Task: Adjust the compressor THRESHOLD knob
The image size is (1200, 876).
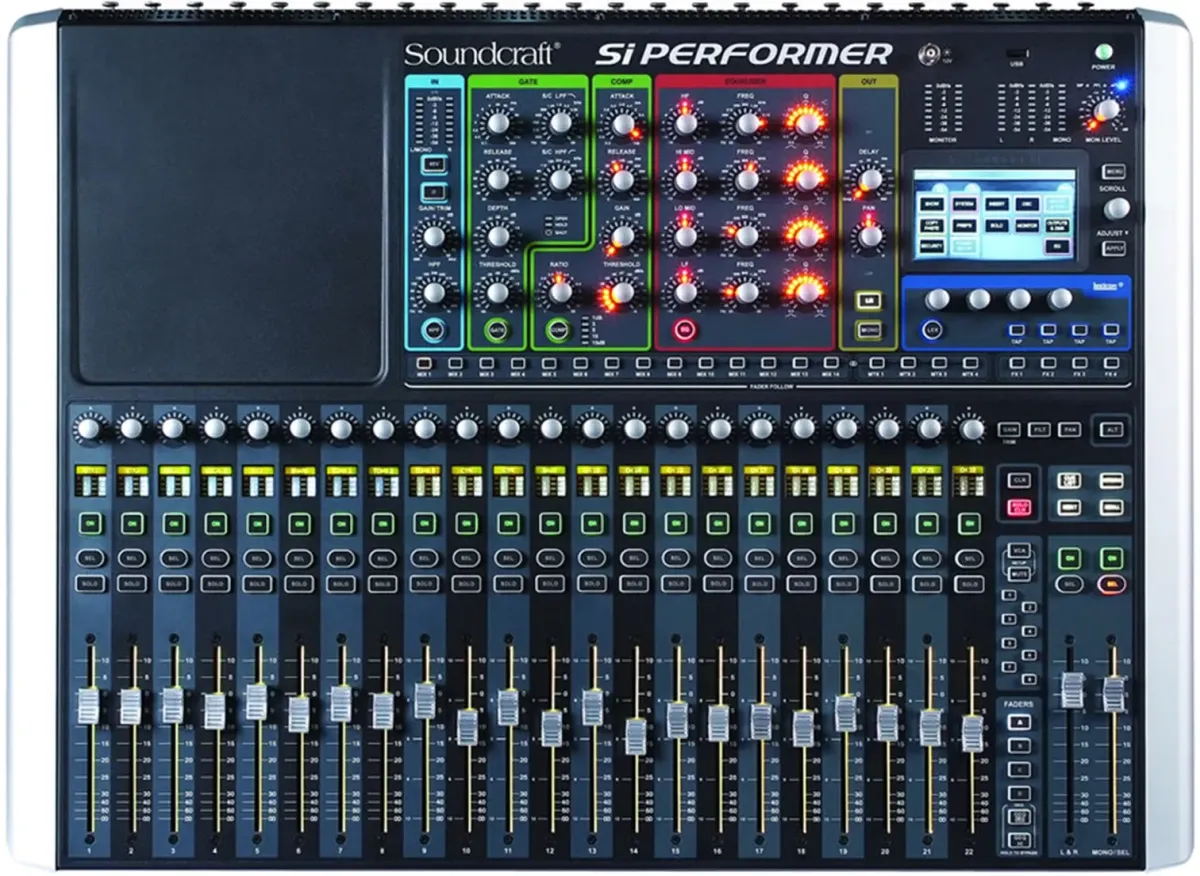Action: pos(622,292)
